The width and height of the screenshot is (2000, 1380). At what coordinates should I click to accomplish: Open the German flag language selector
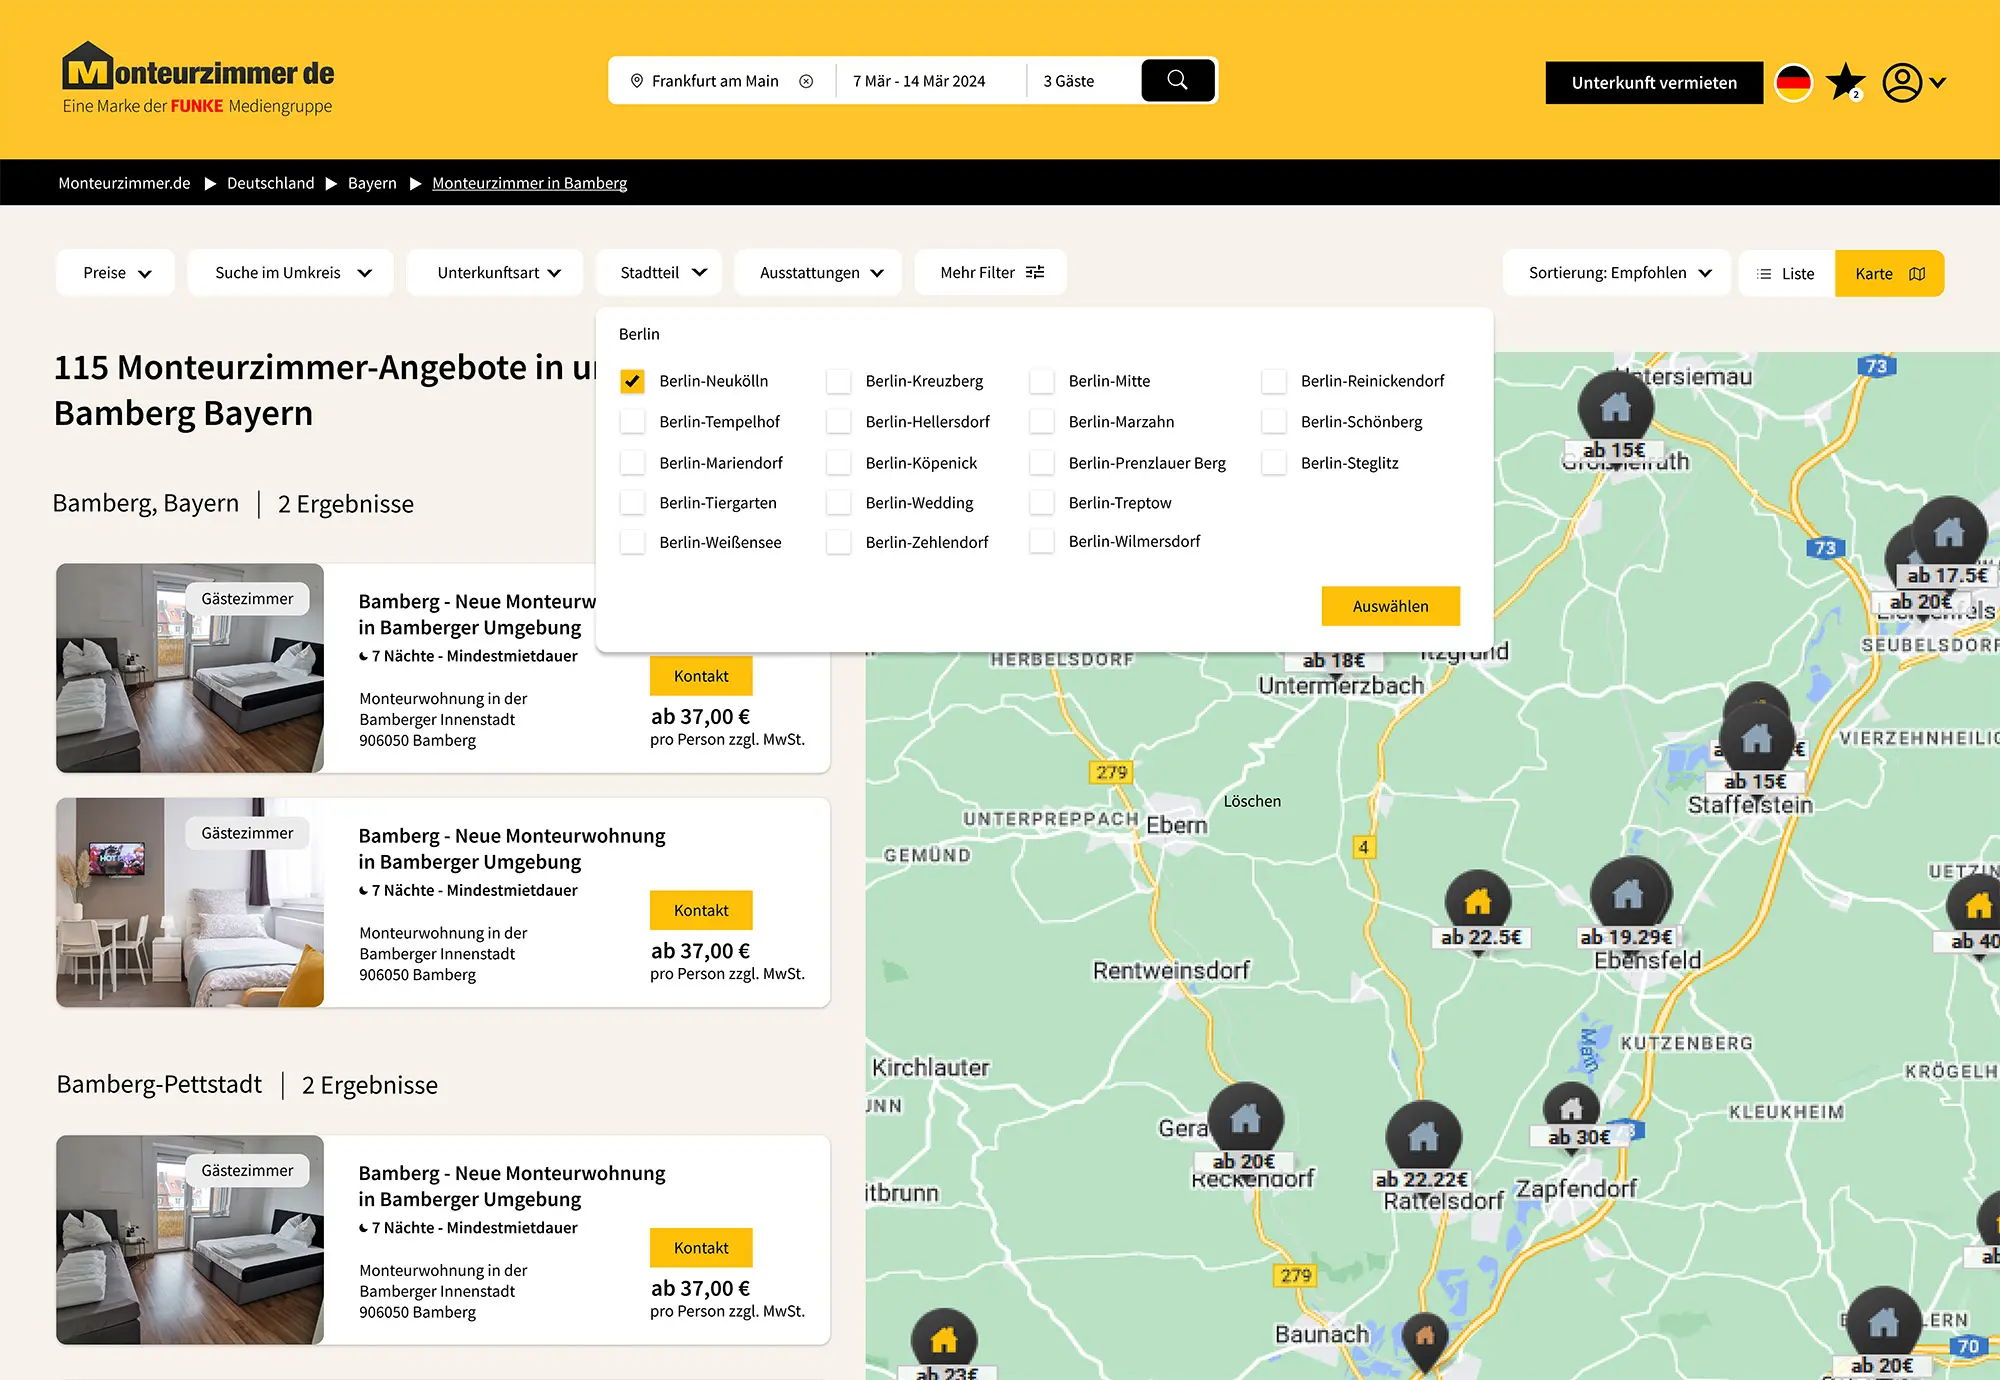pos(1794,82)
